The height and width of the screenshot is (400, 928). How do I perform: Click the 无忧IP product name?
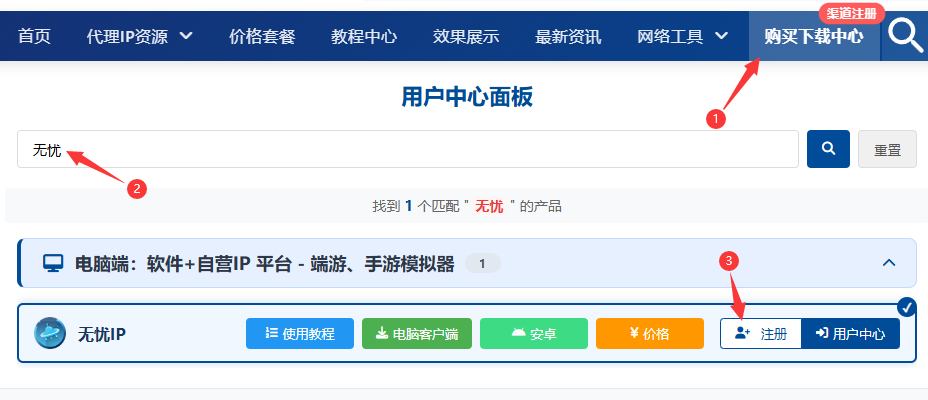pyautogui.click(x=102, y=334)
